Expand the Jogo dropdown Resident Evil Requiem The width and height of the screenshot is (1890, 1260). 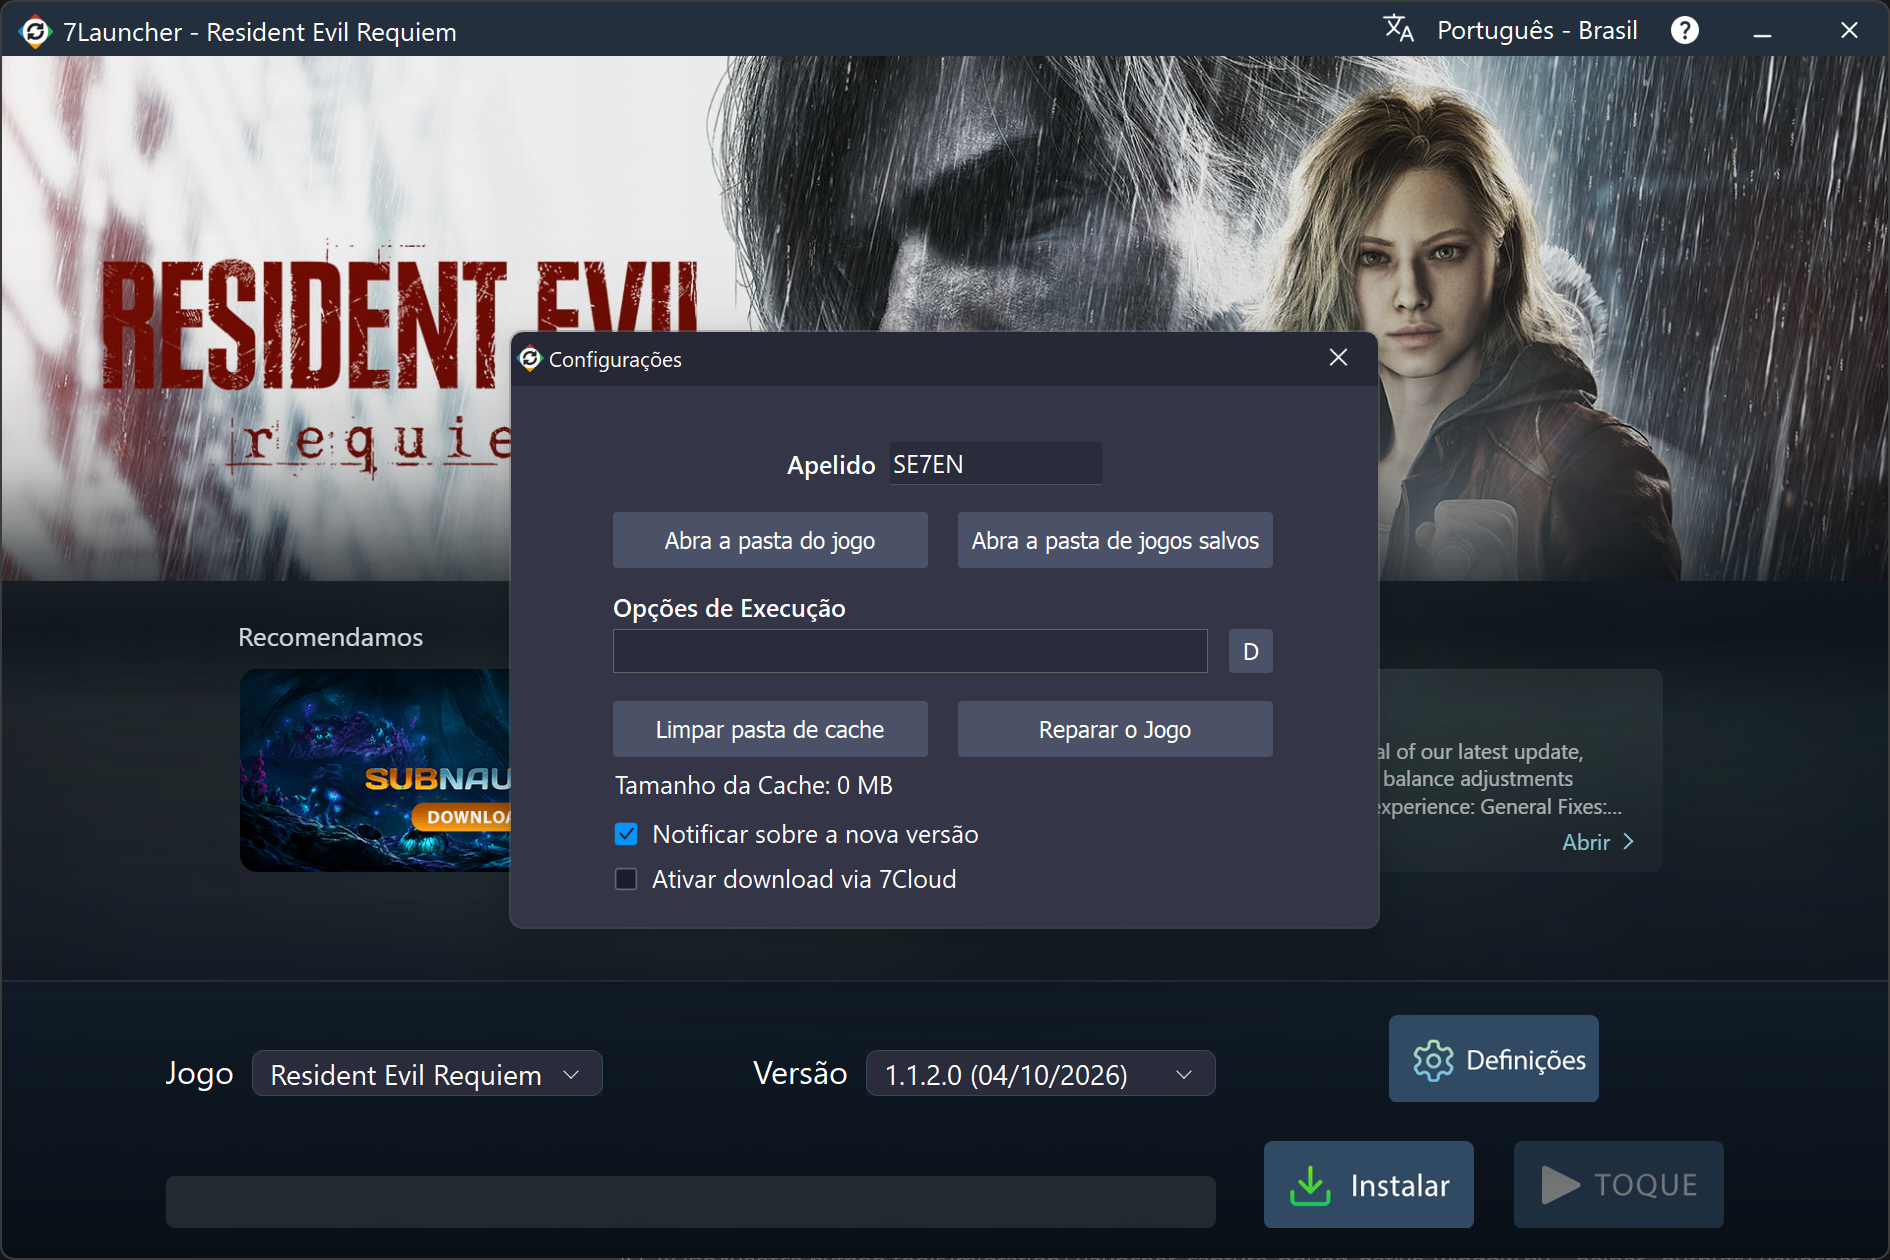tap(427, 1074)
